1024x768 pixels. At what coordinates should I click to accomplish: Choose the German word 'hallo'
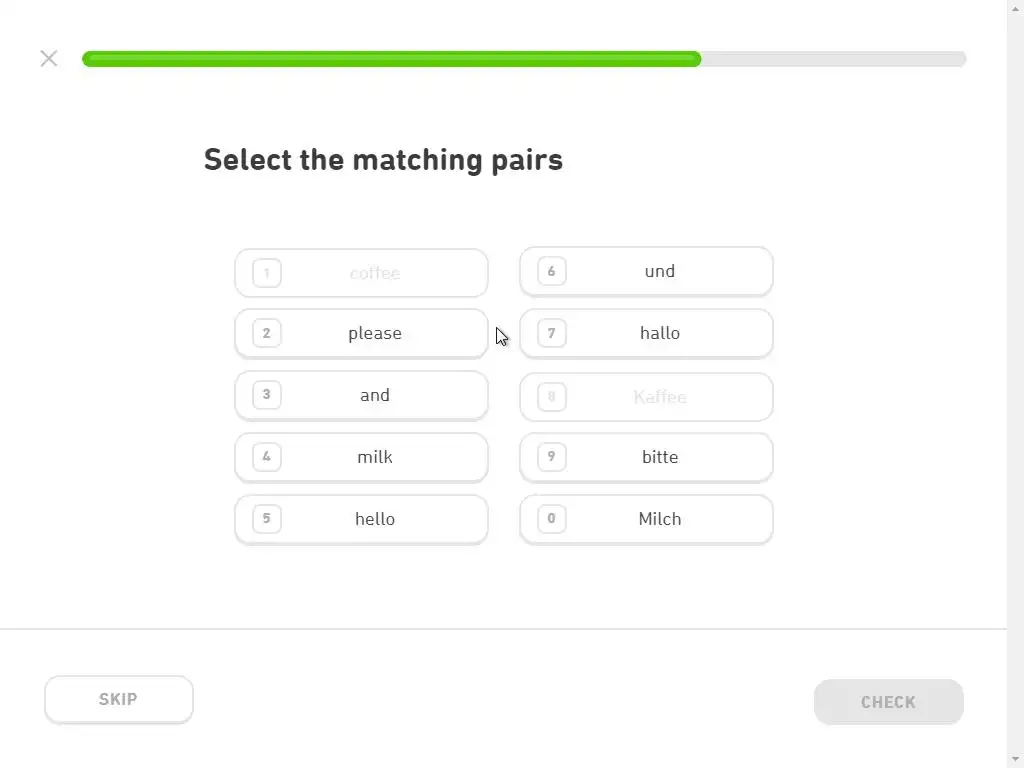[x=659, y=333]
